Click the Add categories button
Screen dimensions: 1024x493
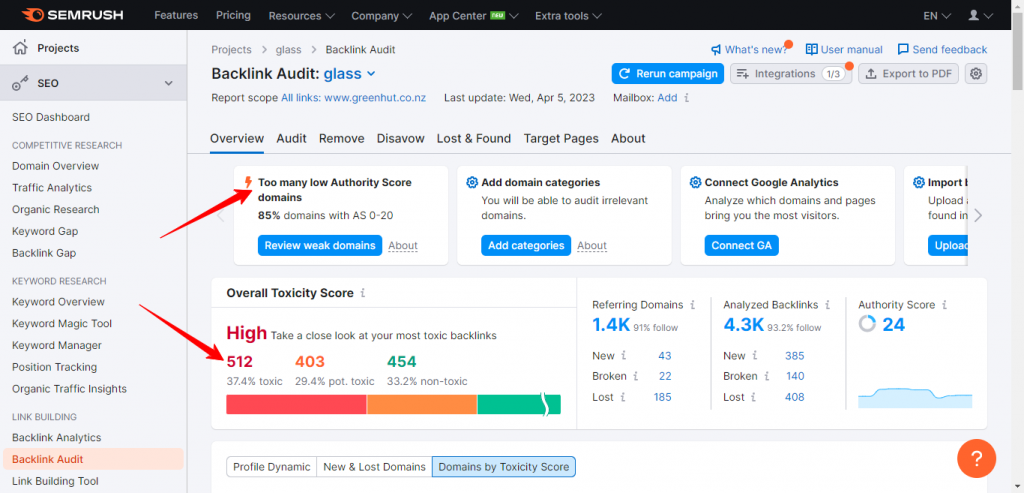click(x=526, y=246)
